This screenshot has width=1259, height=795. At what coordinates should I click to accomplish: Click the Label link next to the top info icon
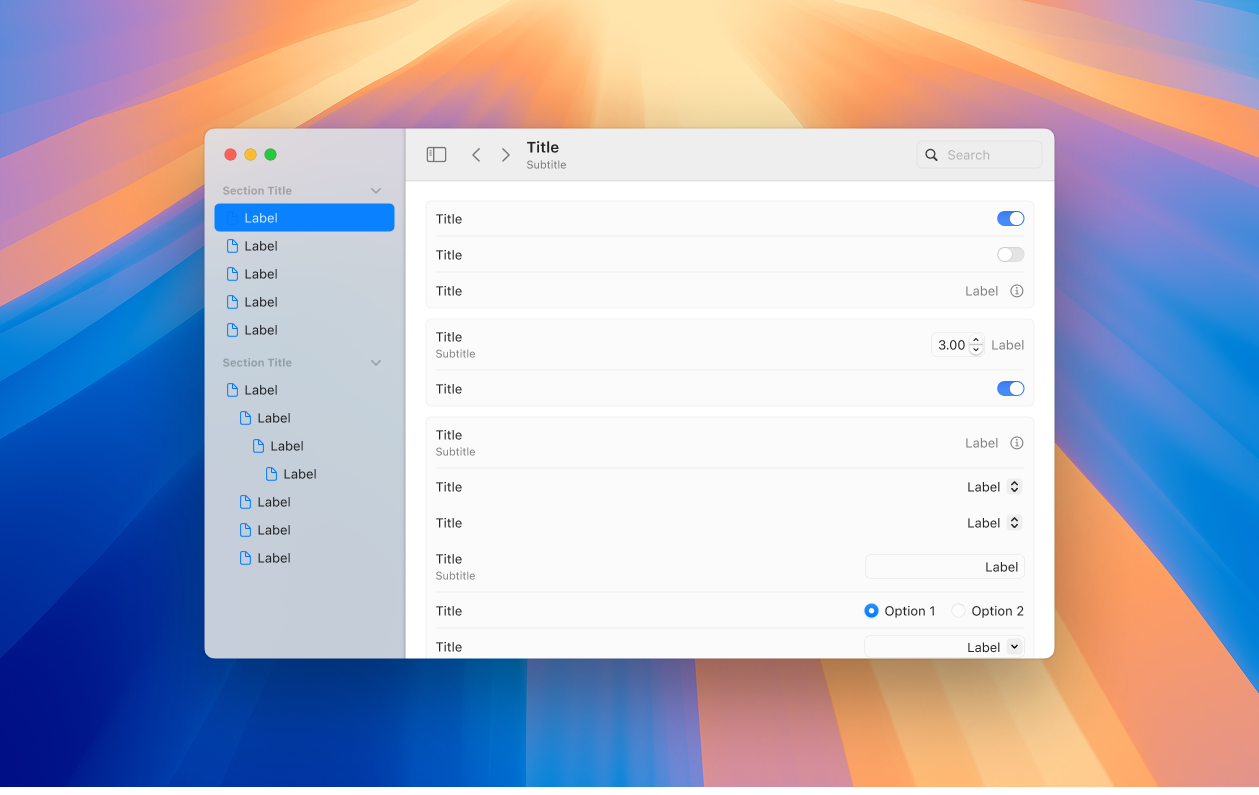(981, 291)
